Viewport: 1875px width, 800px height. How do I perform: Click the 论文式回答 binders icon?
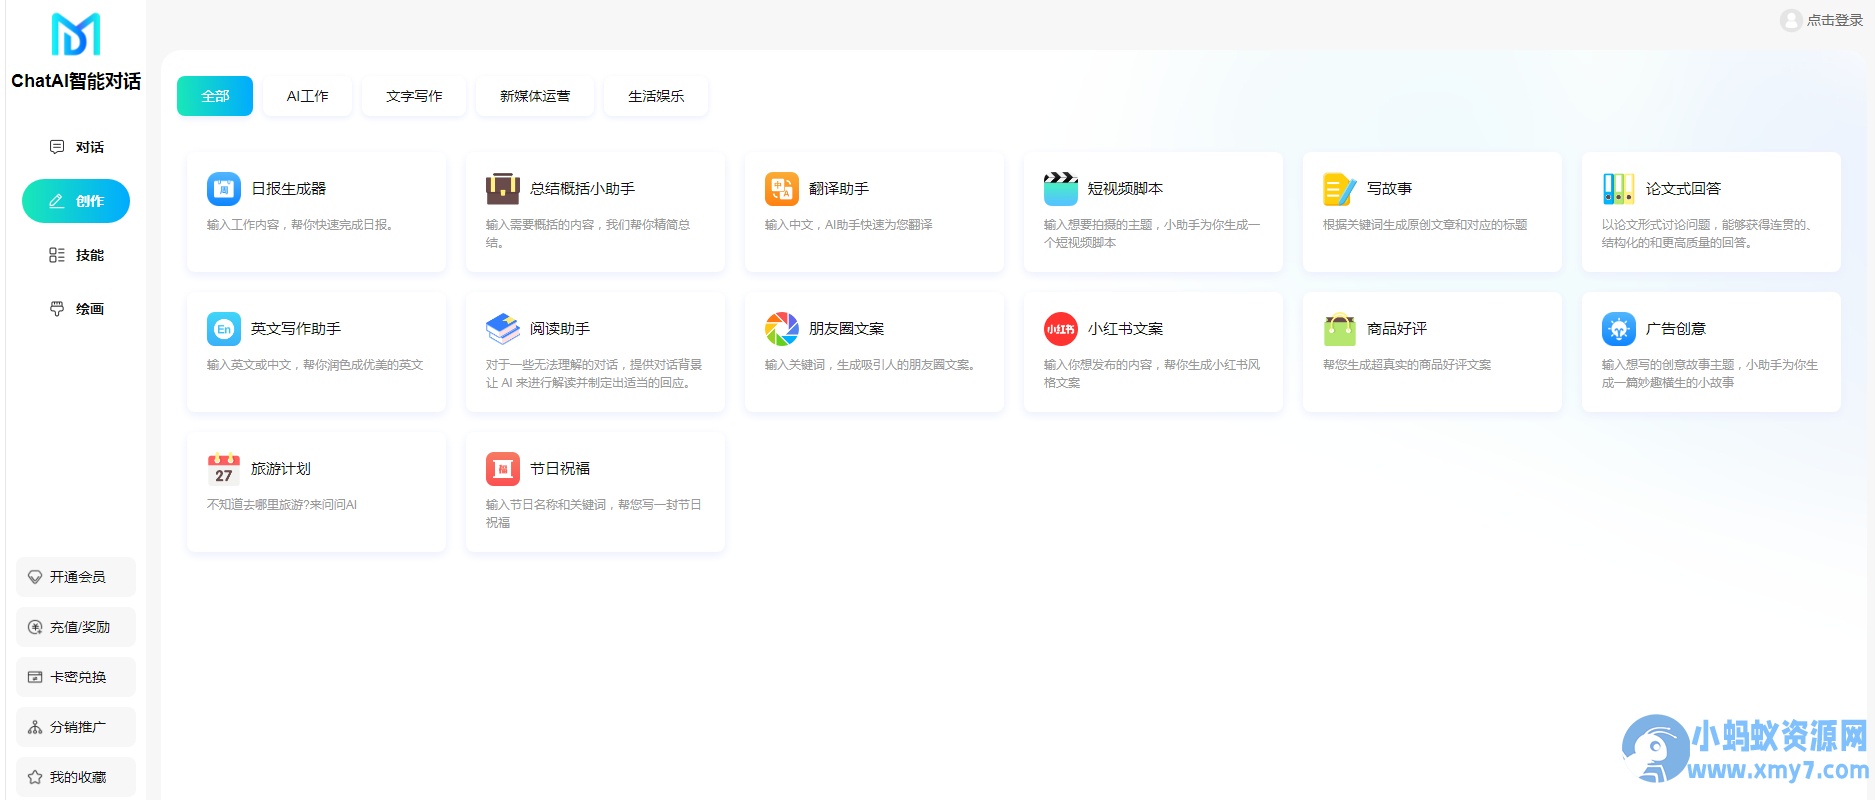click(1618, 188)
